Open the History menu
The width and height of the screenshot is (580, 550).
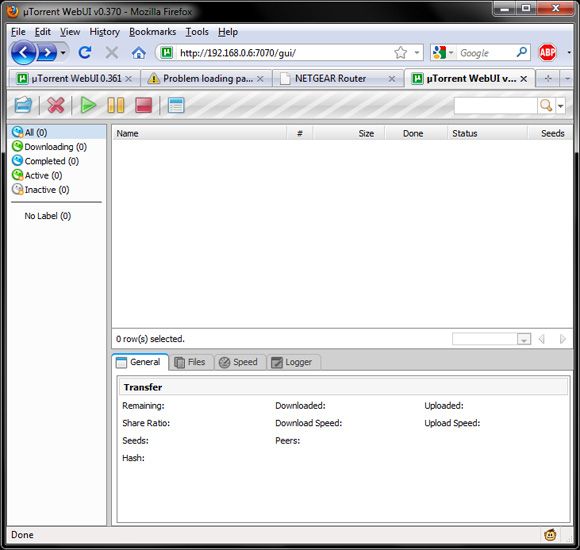pyautogui.click(x=105, y=32)
